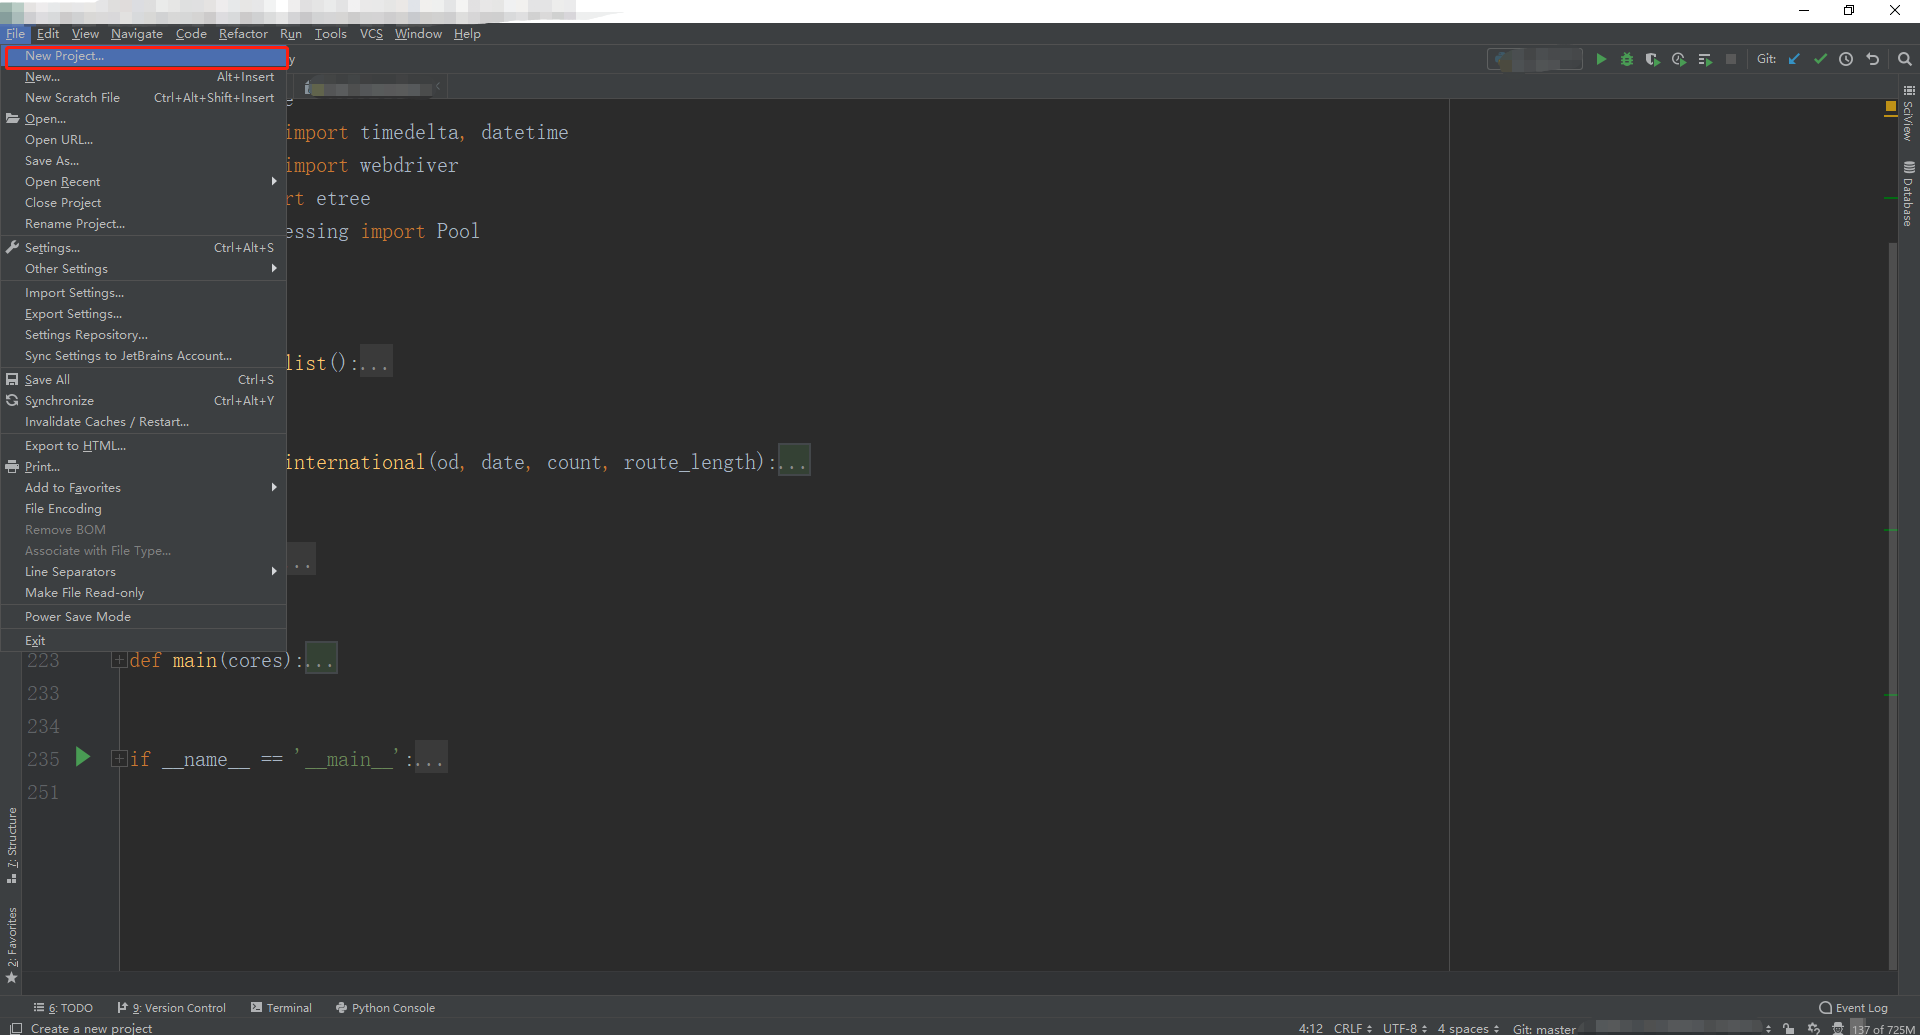Select Synchronize menu entry
The height and width of the screenshot is (1035, 1920).
tap(143, 401)
